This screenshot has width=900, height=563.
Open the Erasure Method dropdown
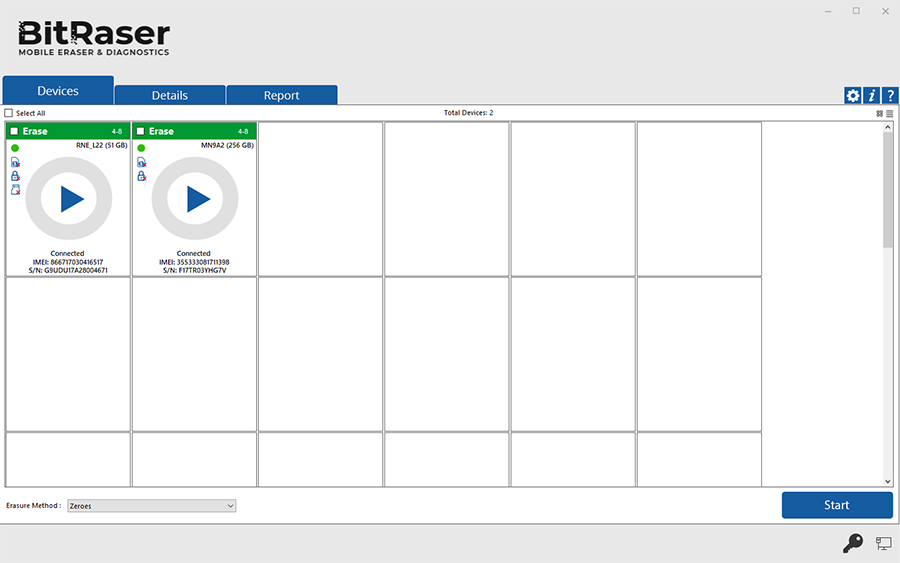pos(152,506)
